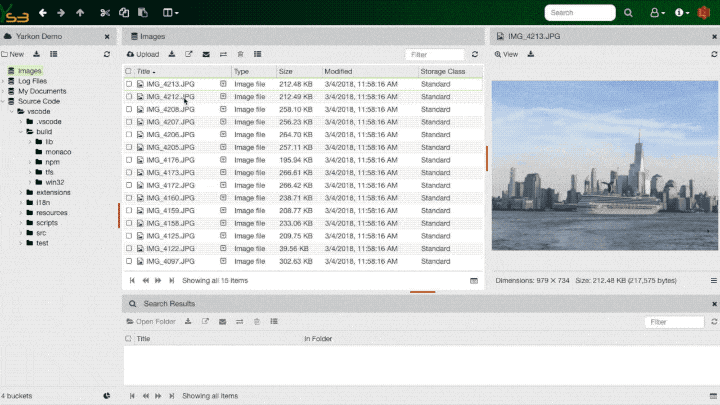Select the checkbox beside IMG_4125.JPG

129,236
